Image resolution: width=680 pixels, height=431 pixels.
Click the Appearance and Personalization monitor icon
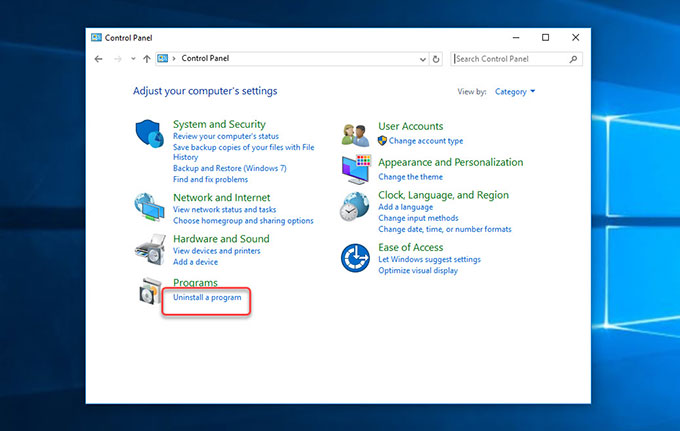[x=356, y=170]
